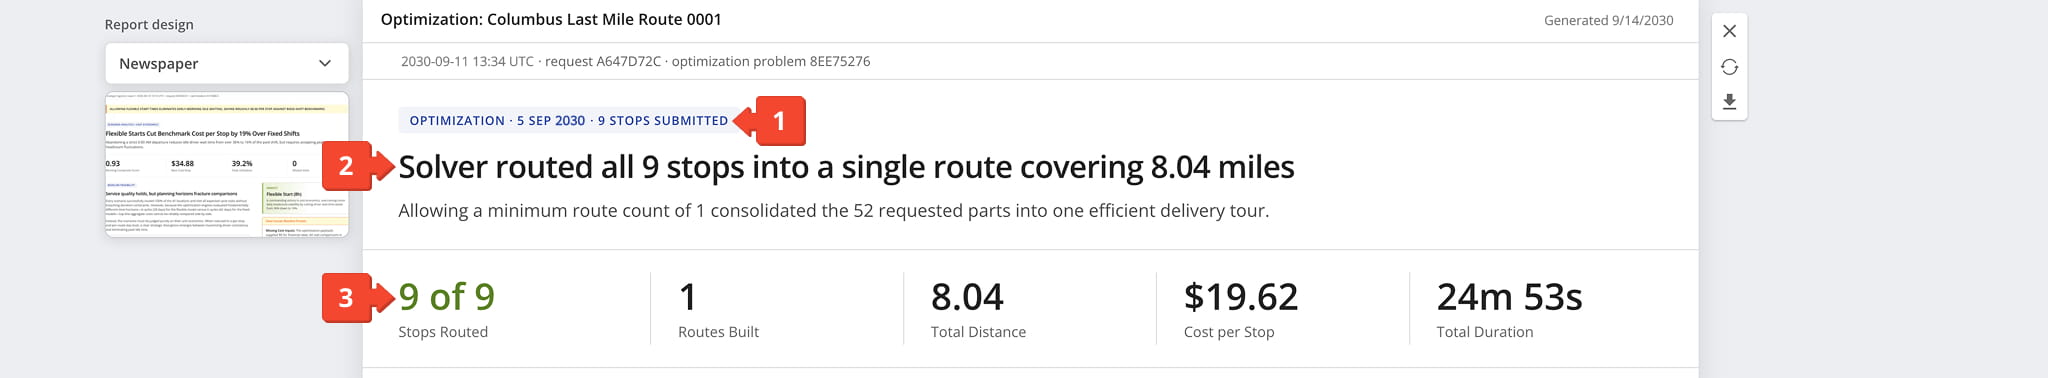The width and height of the screenshot is (2048, 378).
Task: Click the 8.04 Total Distance stat
Action: 978,309
